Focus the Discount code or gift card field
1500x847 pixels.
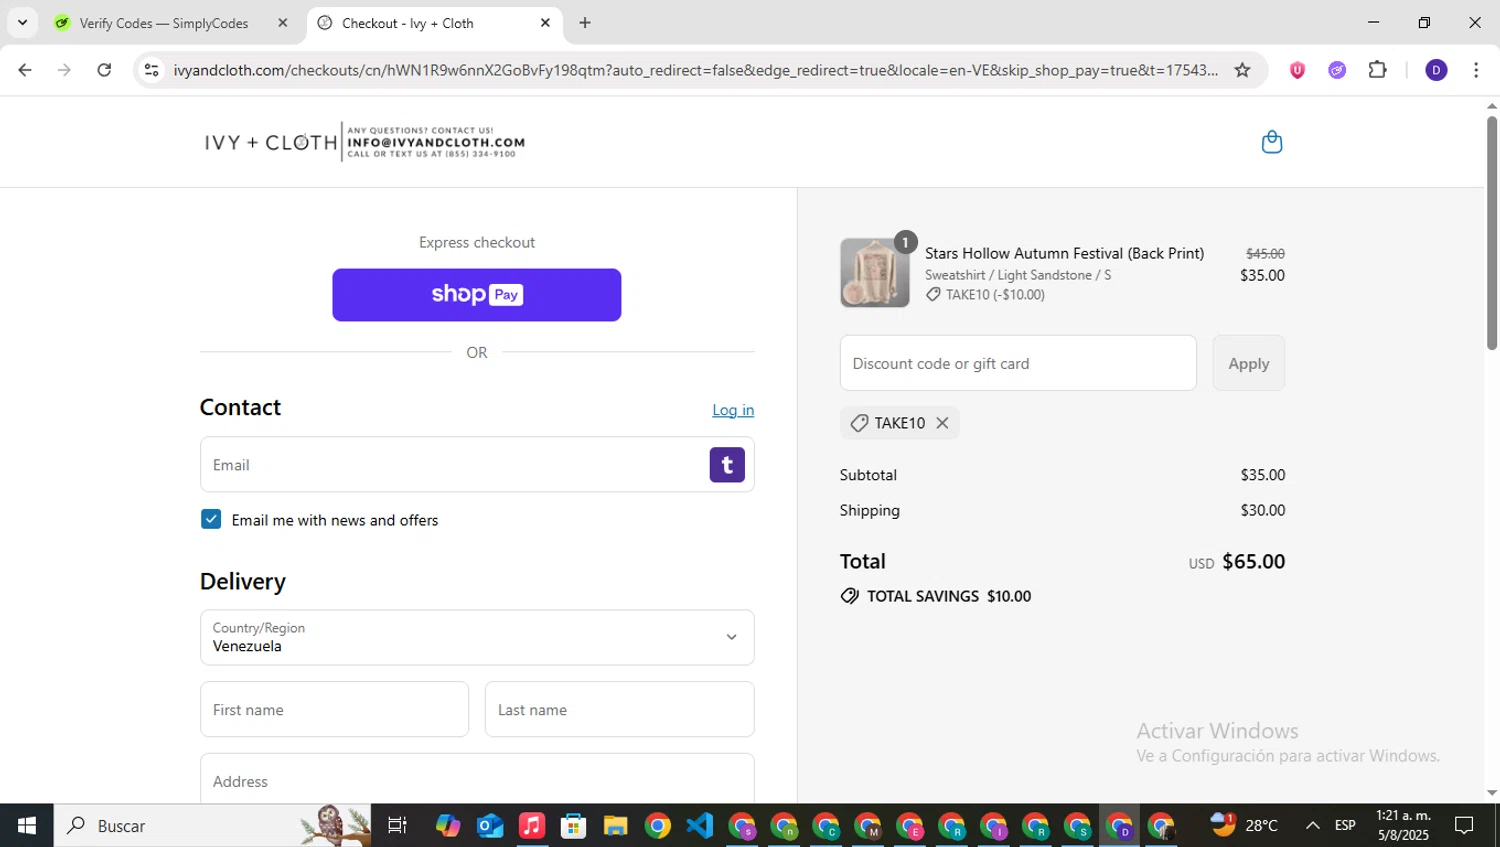click(x=1018, y=363)
